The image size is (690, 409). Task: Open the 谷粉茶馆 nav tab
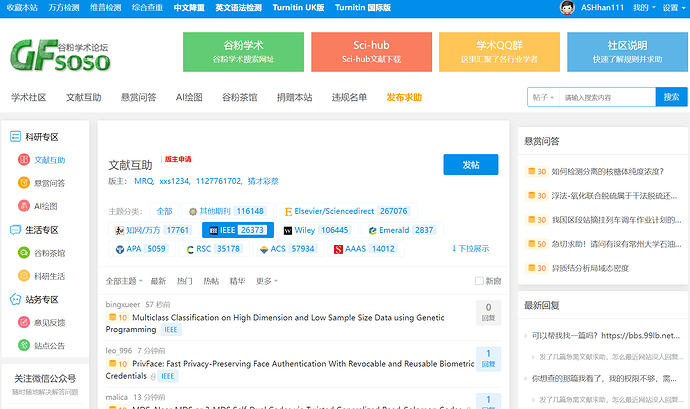tap(239, 97)
